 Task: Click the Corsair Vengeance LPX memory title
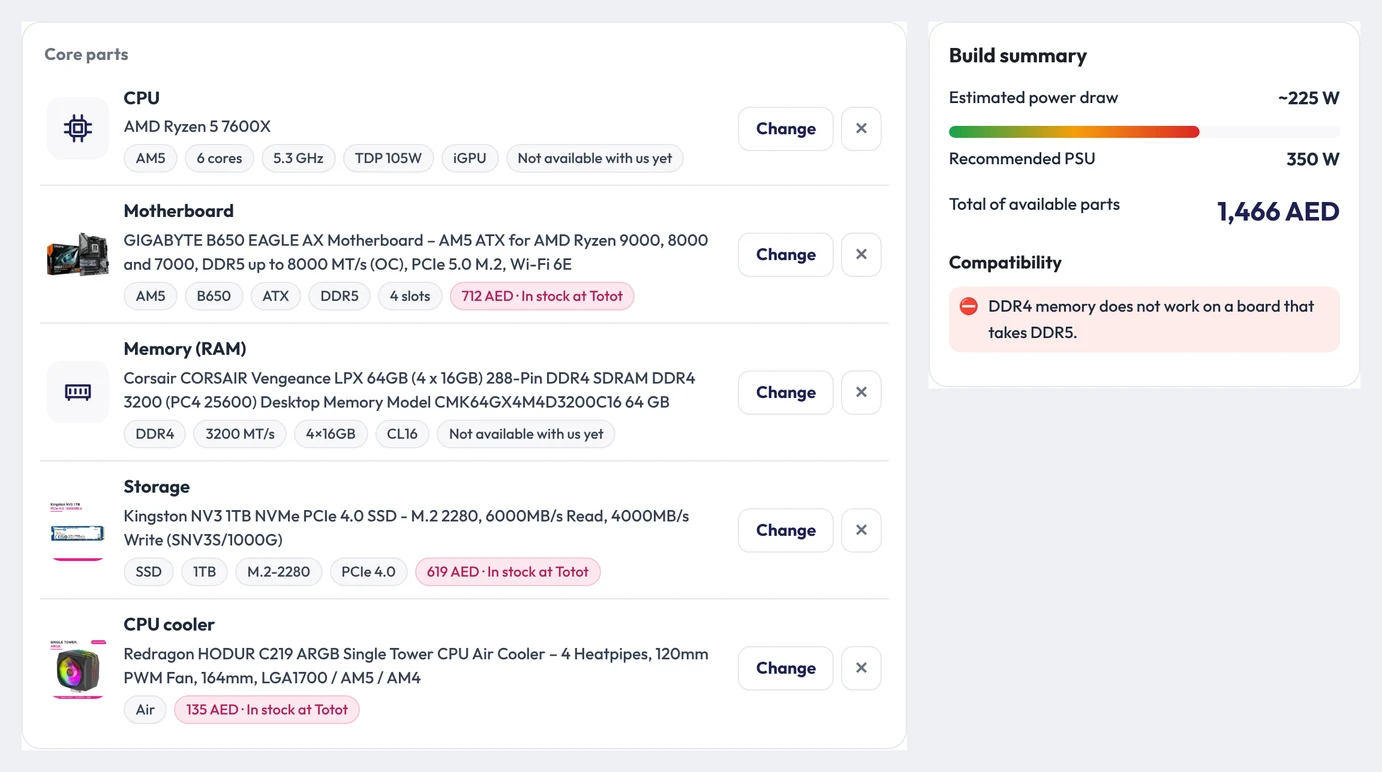click(x=410, y=391)
